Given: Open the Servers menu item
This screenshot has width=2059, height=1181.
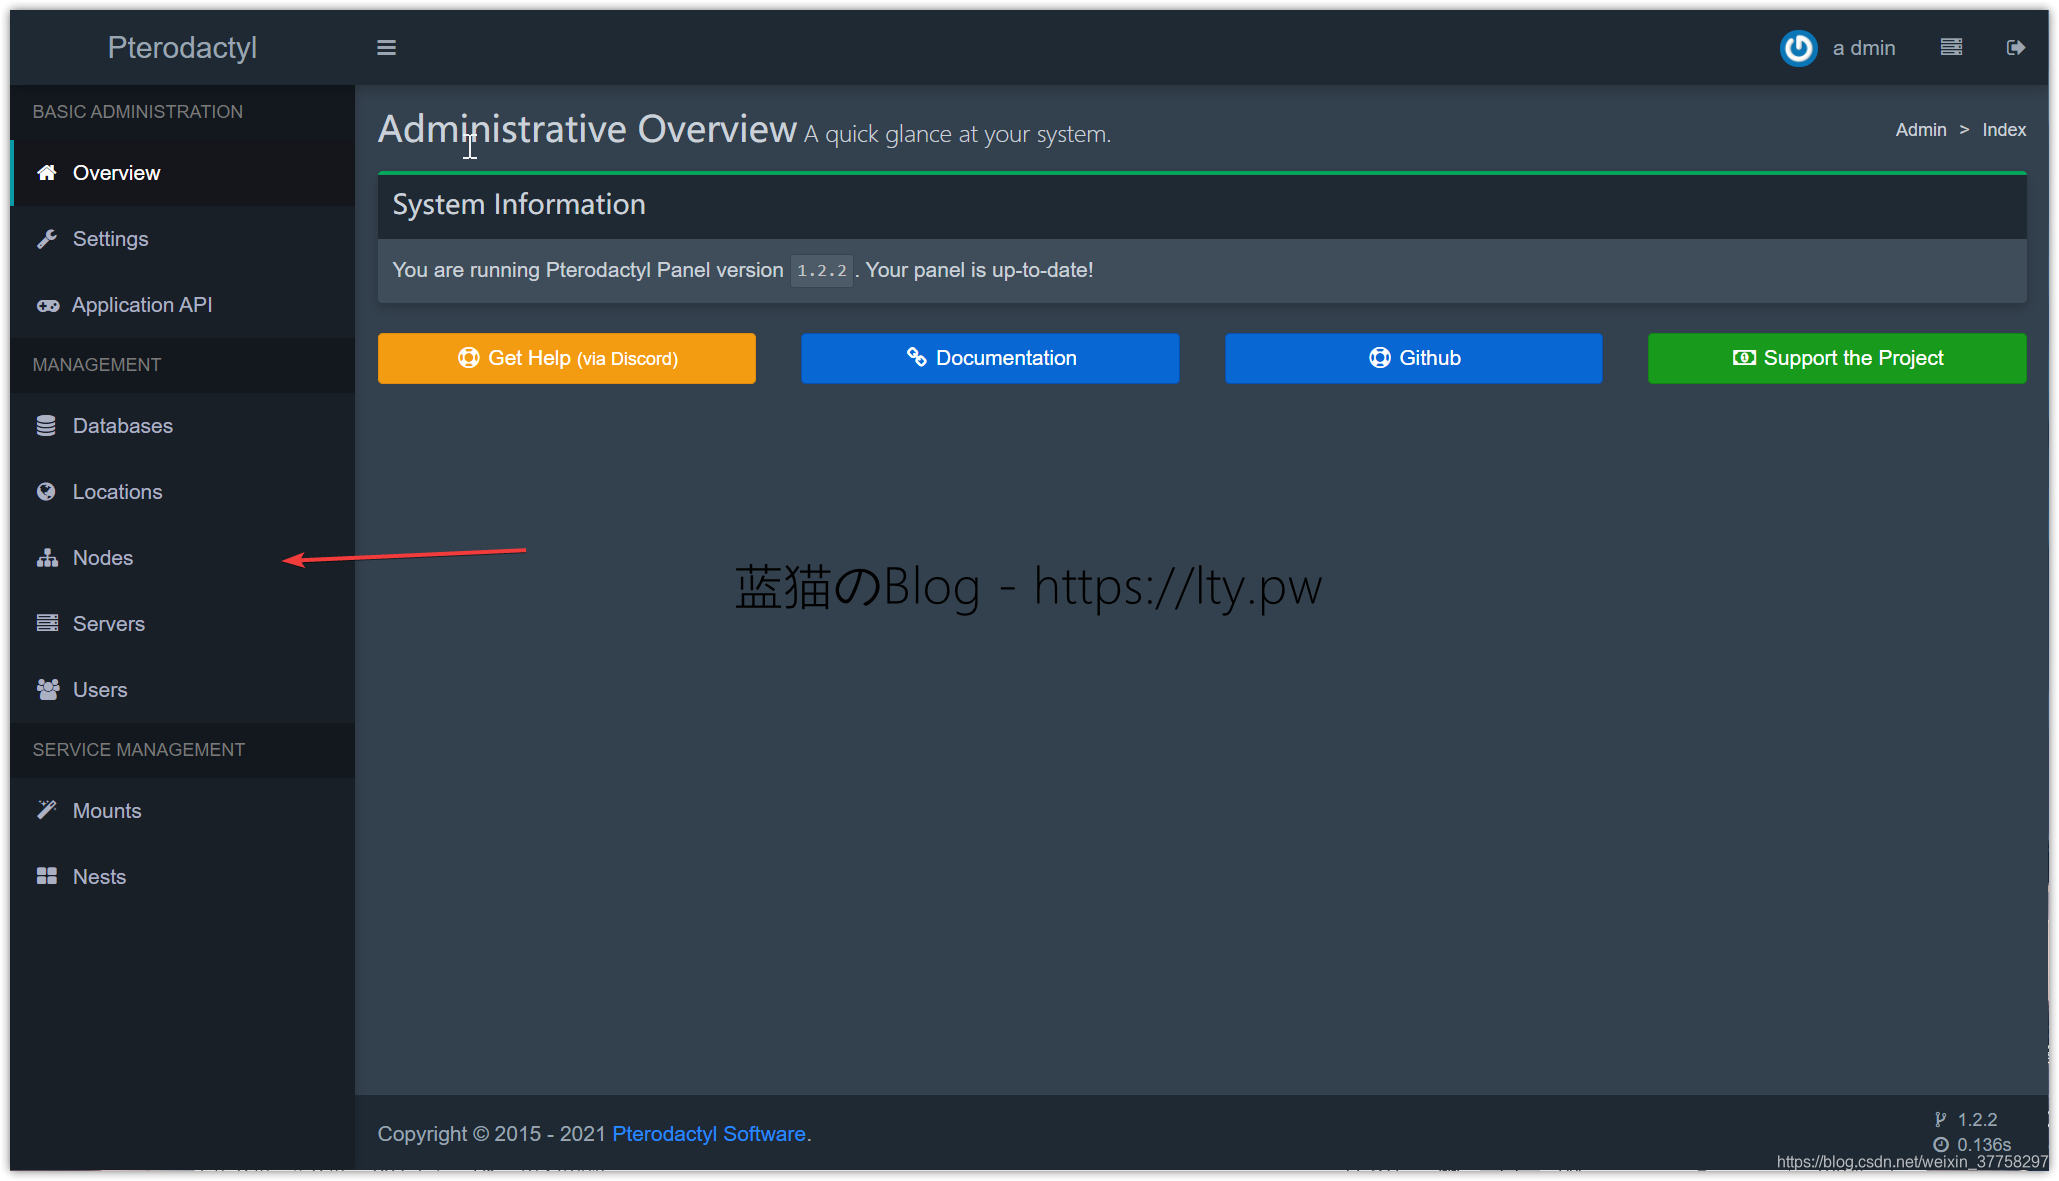Looking at the screenshot, I should click(108, 624).
